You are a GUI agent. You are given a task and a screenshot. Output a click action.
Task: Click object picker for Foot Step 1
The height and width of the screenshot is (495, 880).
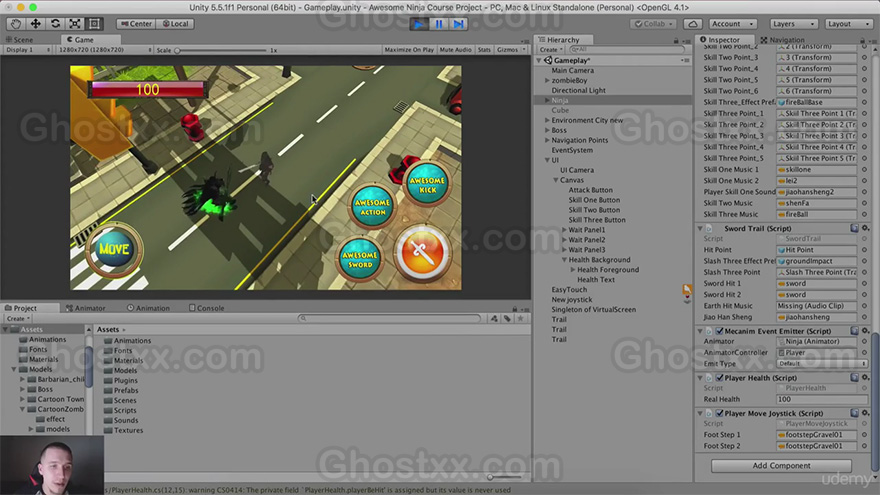pos(864,434)
